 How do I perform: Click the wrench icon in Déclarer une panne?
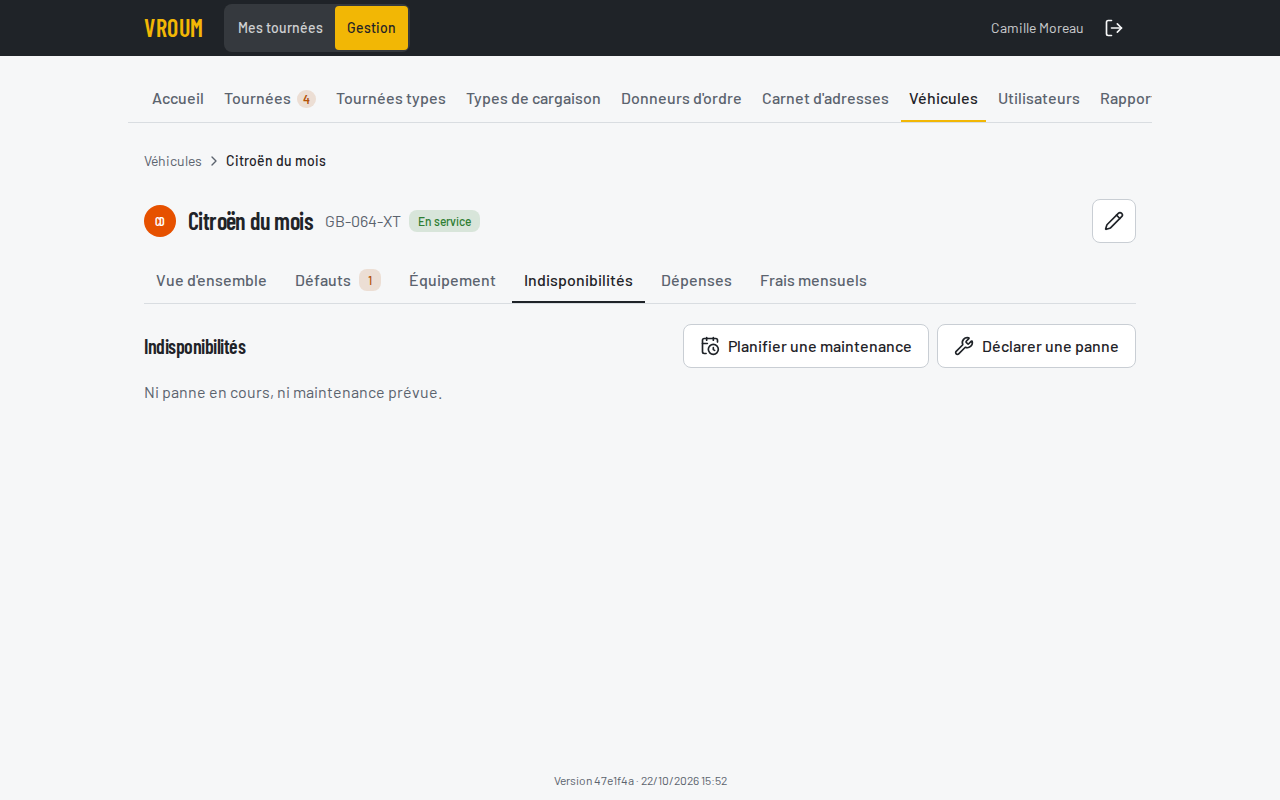coord(964,346)
